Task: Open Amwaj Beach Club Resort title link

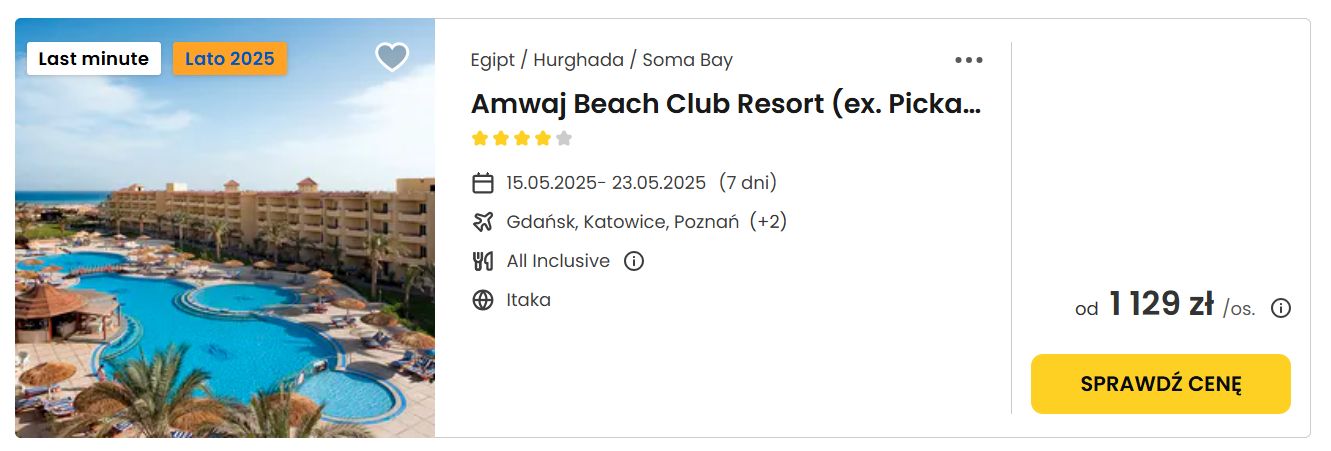Action: (x=726, y=104)
